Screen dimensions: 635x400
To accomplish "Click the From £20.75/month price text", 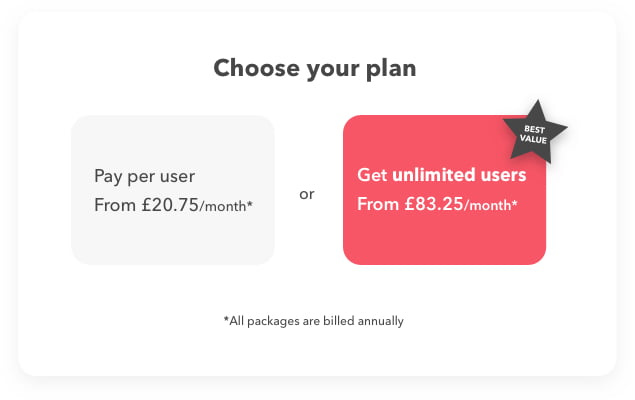I will (x=173, y=205).
